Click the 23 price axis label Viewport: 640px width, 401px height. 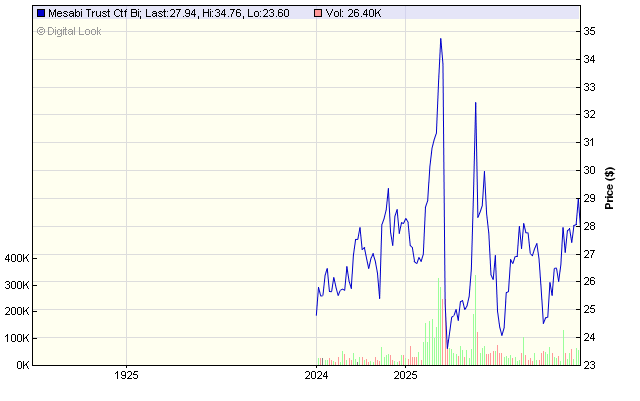coord(589,365)
